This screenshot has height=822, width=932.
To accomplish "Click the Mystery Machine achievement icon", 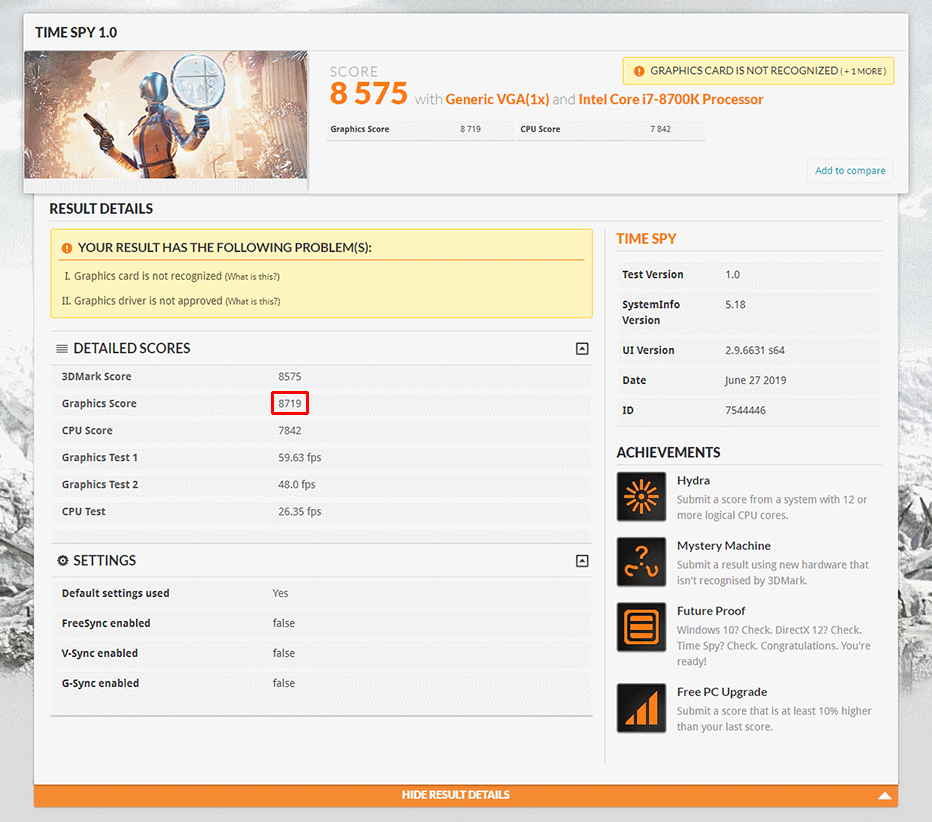I will (641, 562).
